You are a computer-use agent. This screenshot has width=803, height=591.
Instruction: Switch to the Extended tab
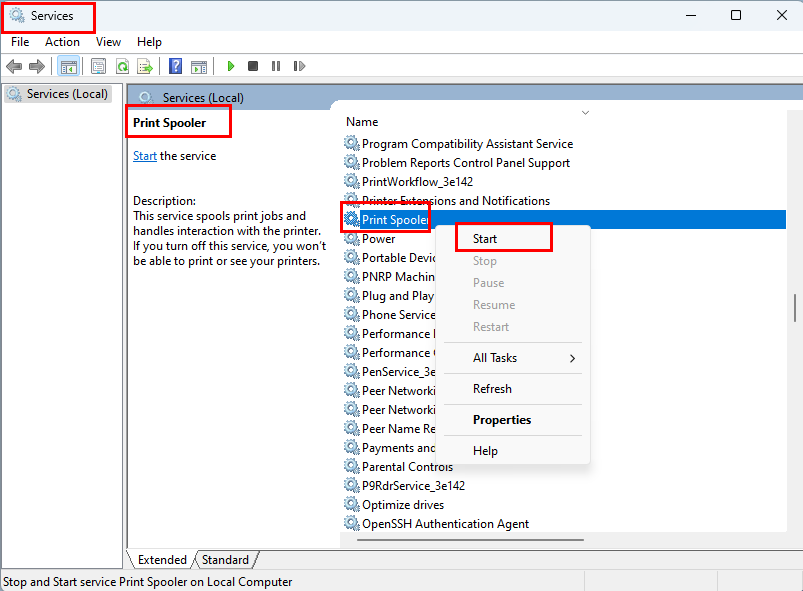162,560
